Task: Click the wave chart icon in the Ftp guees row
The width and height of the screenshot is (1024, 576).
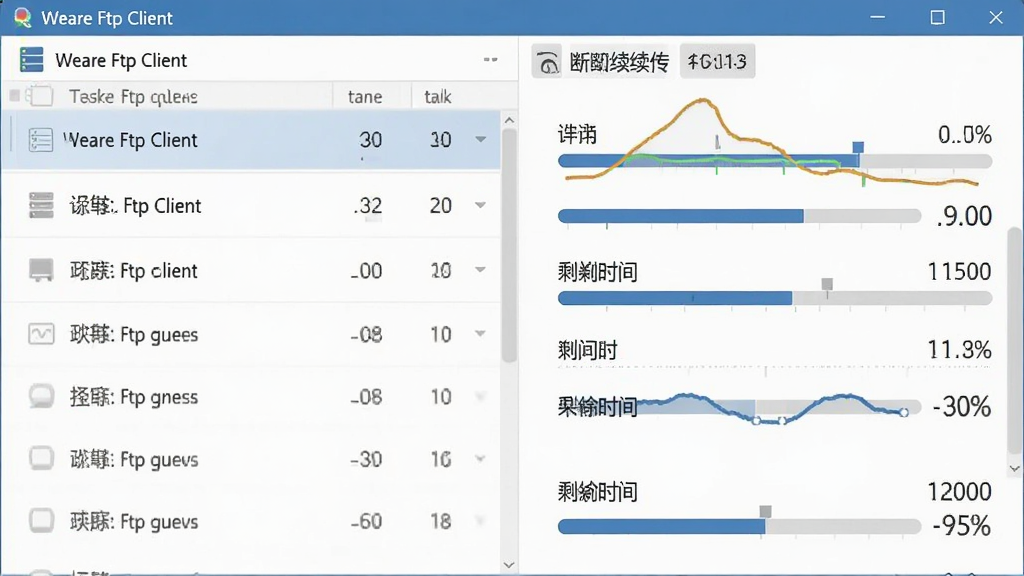Action: pyautogui.click(x=41, y=334)
